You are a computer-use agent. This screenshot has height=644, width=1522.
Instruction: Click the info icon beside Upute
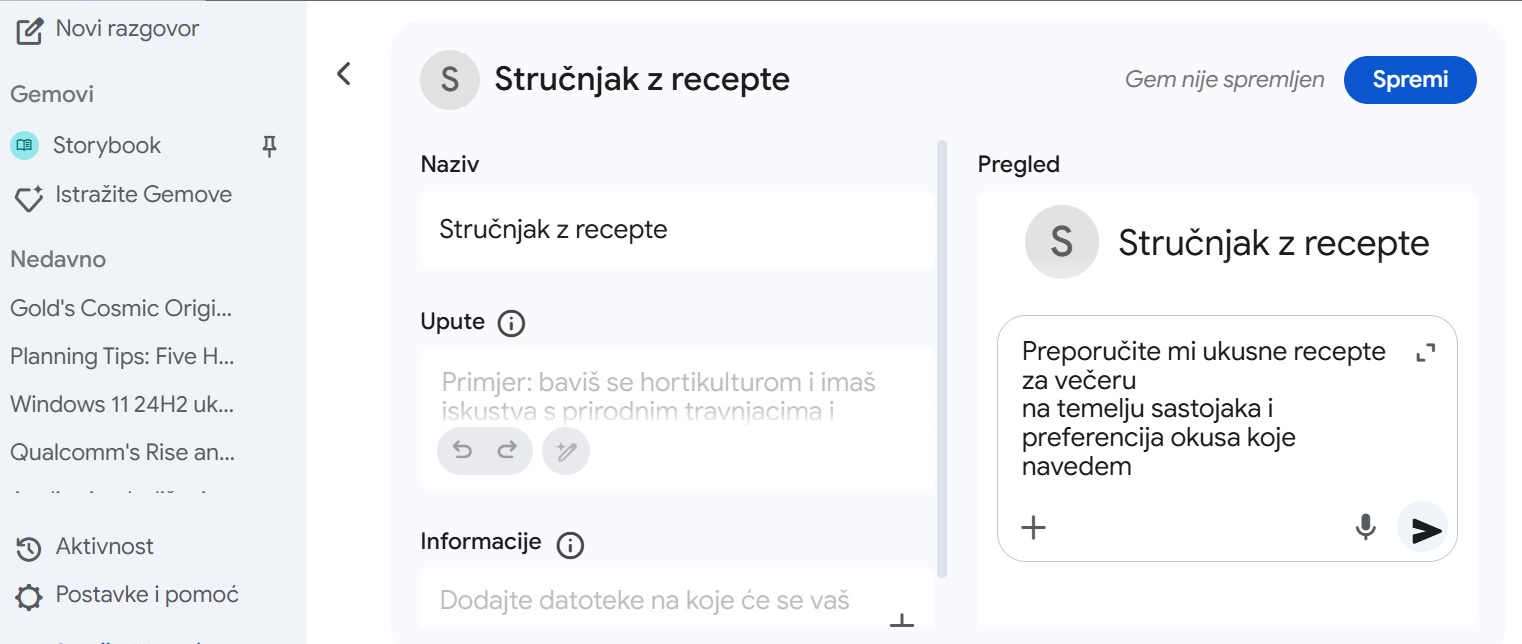(x=511, y=323)
